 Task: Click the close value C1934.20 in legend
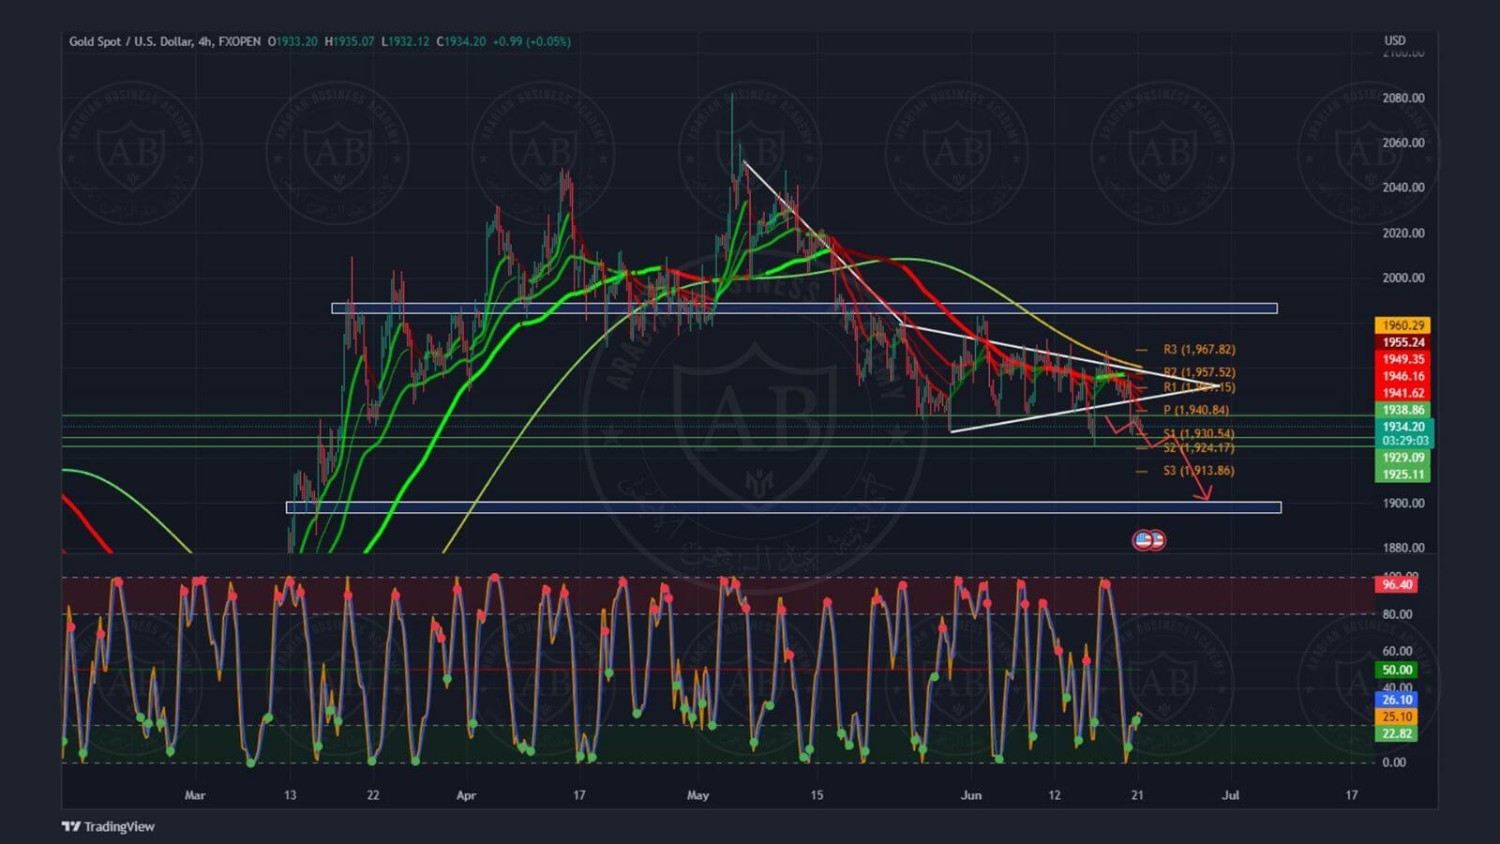point(461,41)
